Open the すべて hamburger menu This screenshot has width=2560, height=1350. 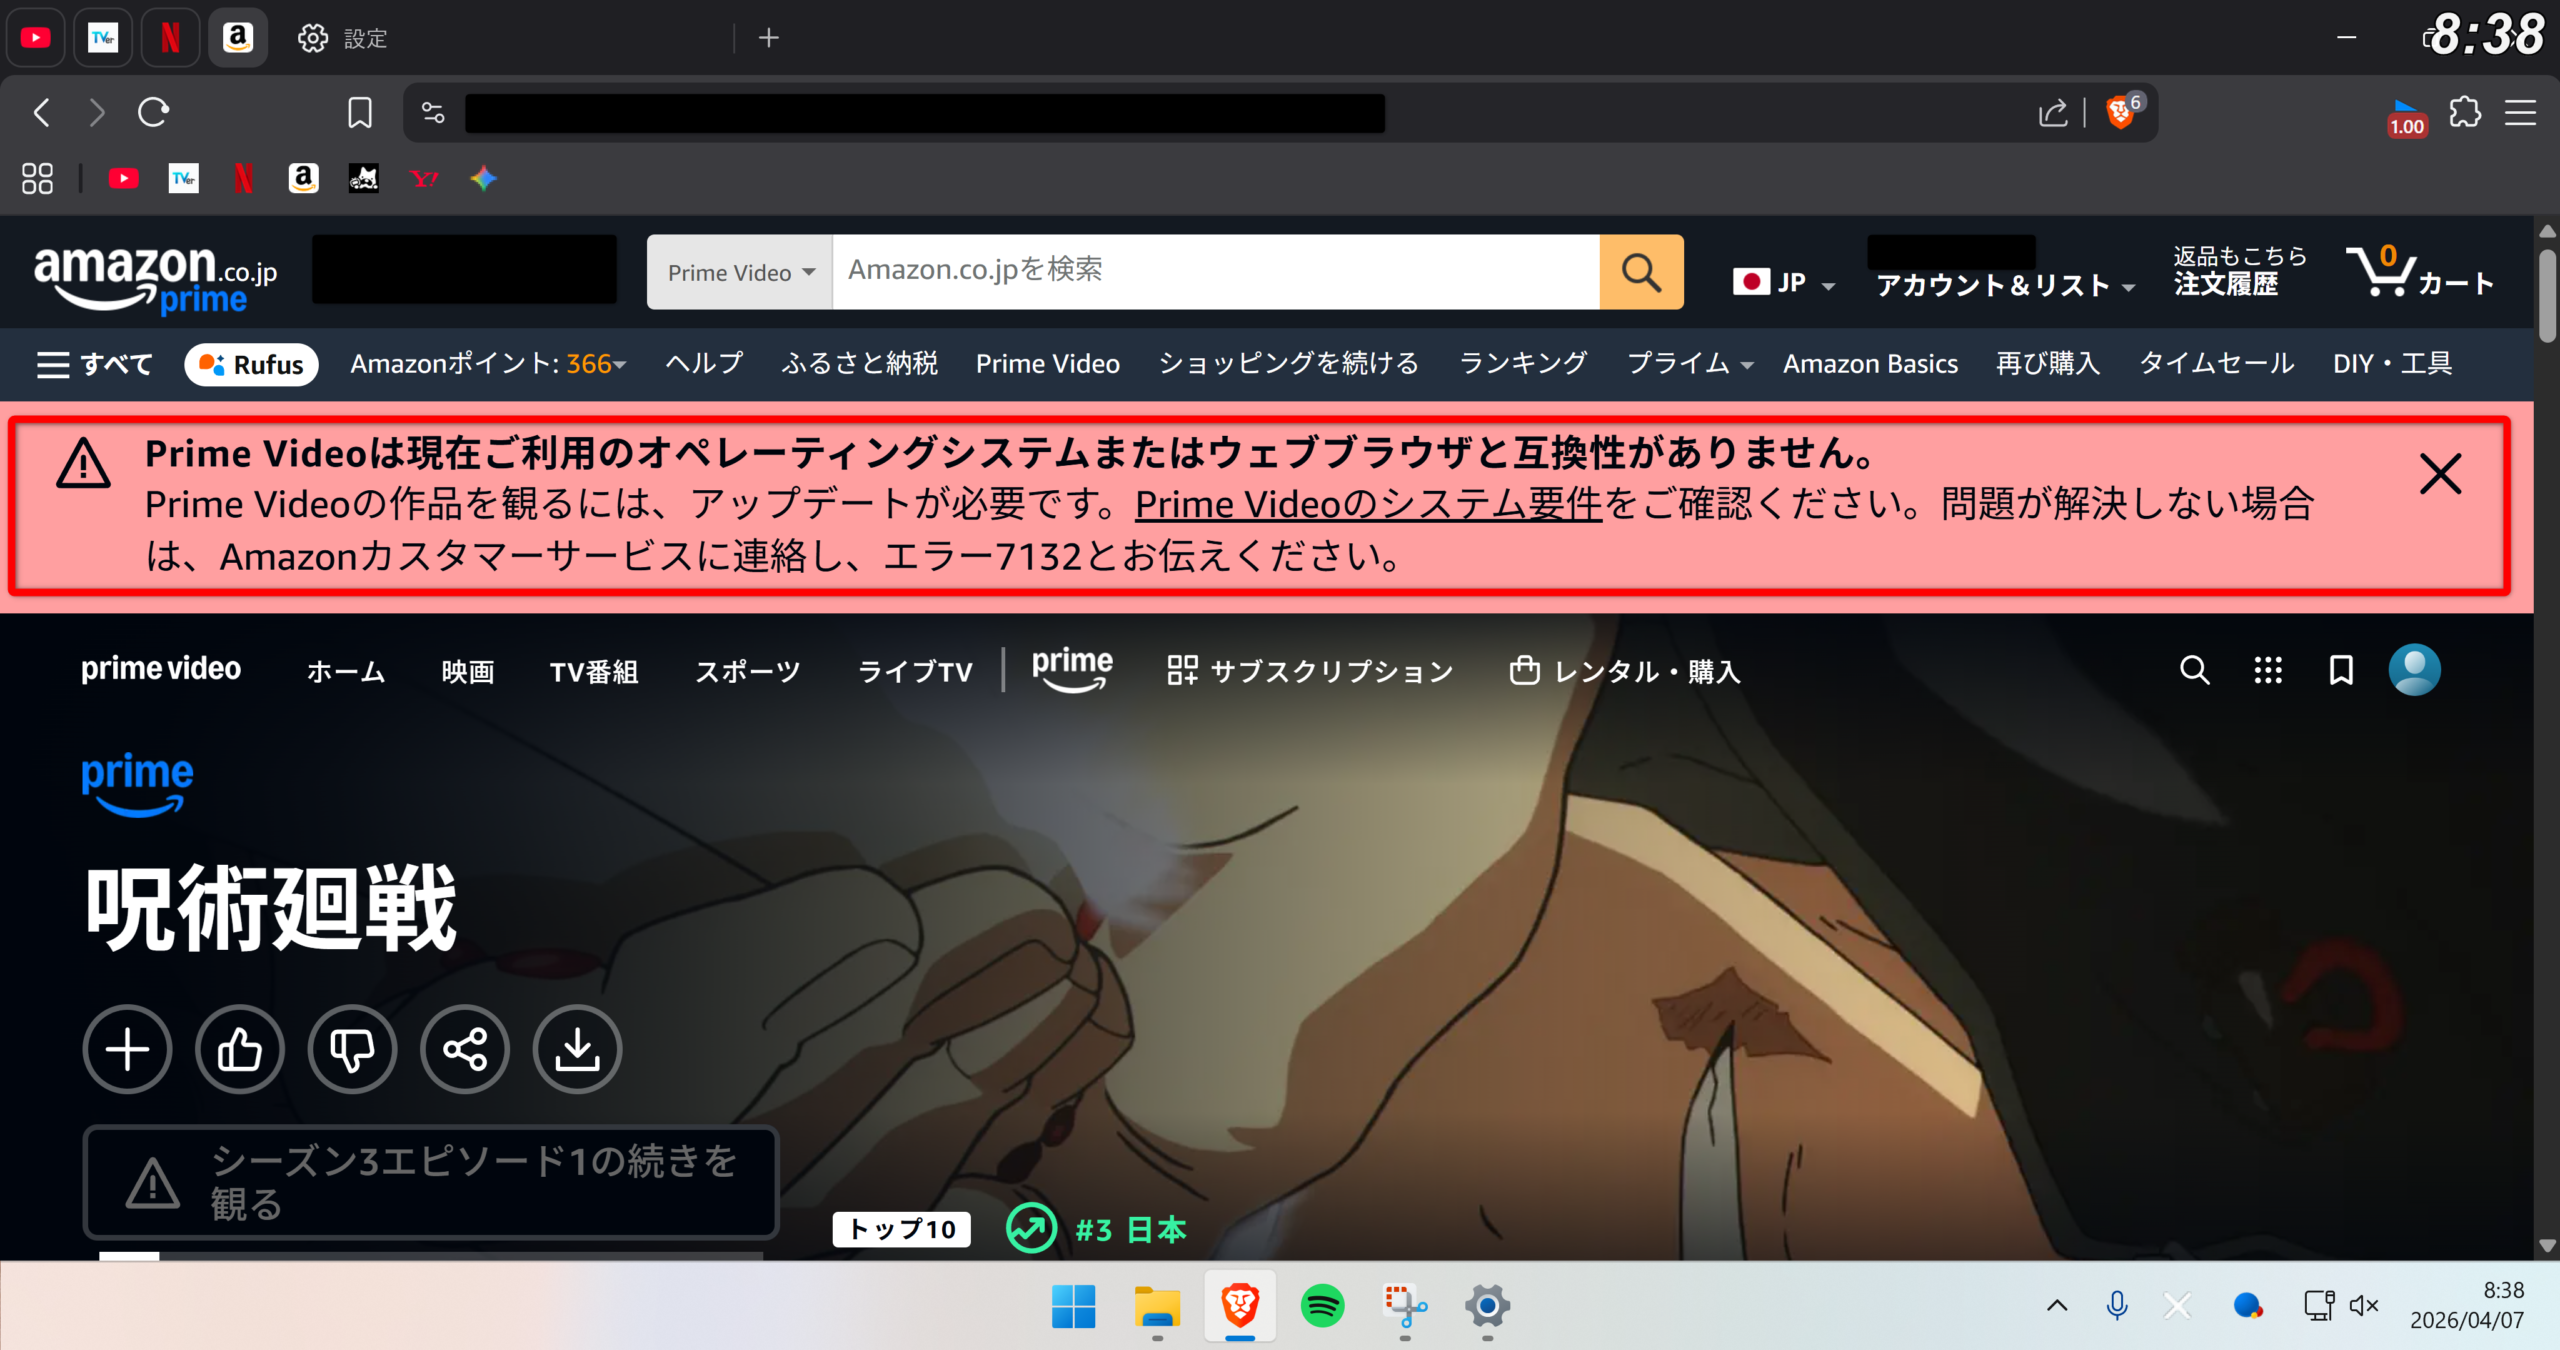click(94, 364)
